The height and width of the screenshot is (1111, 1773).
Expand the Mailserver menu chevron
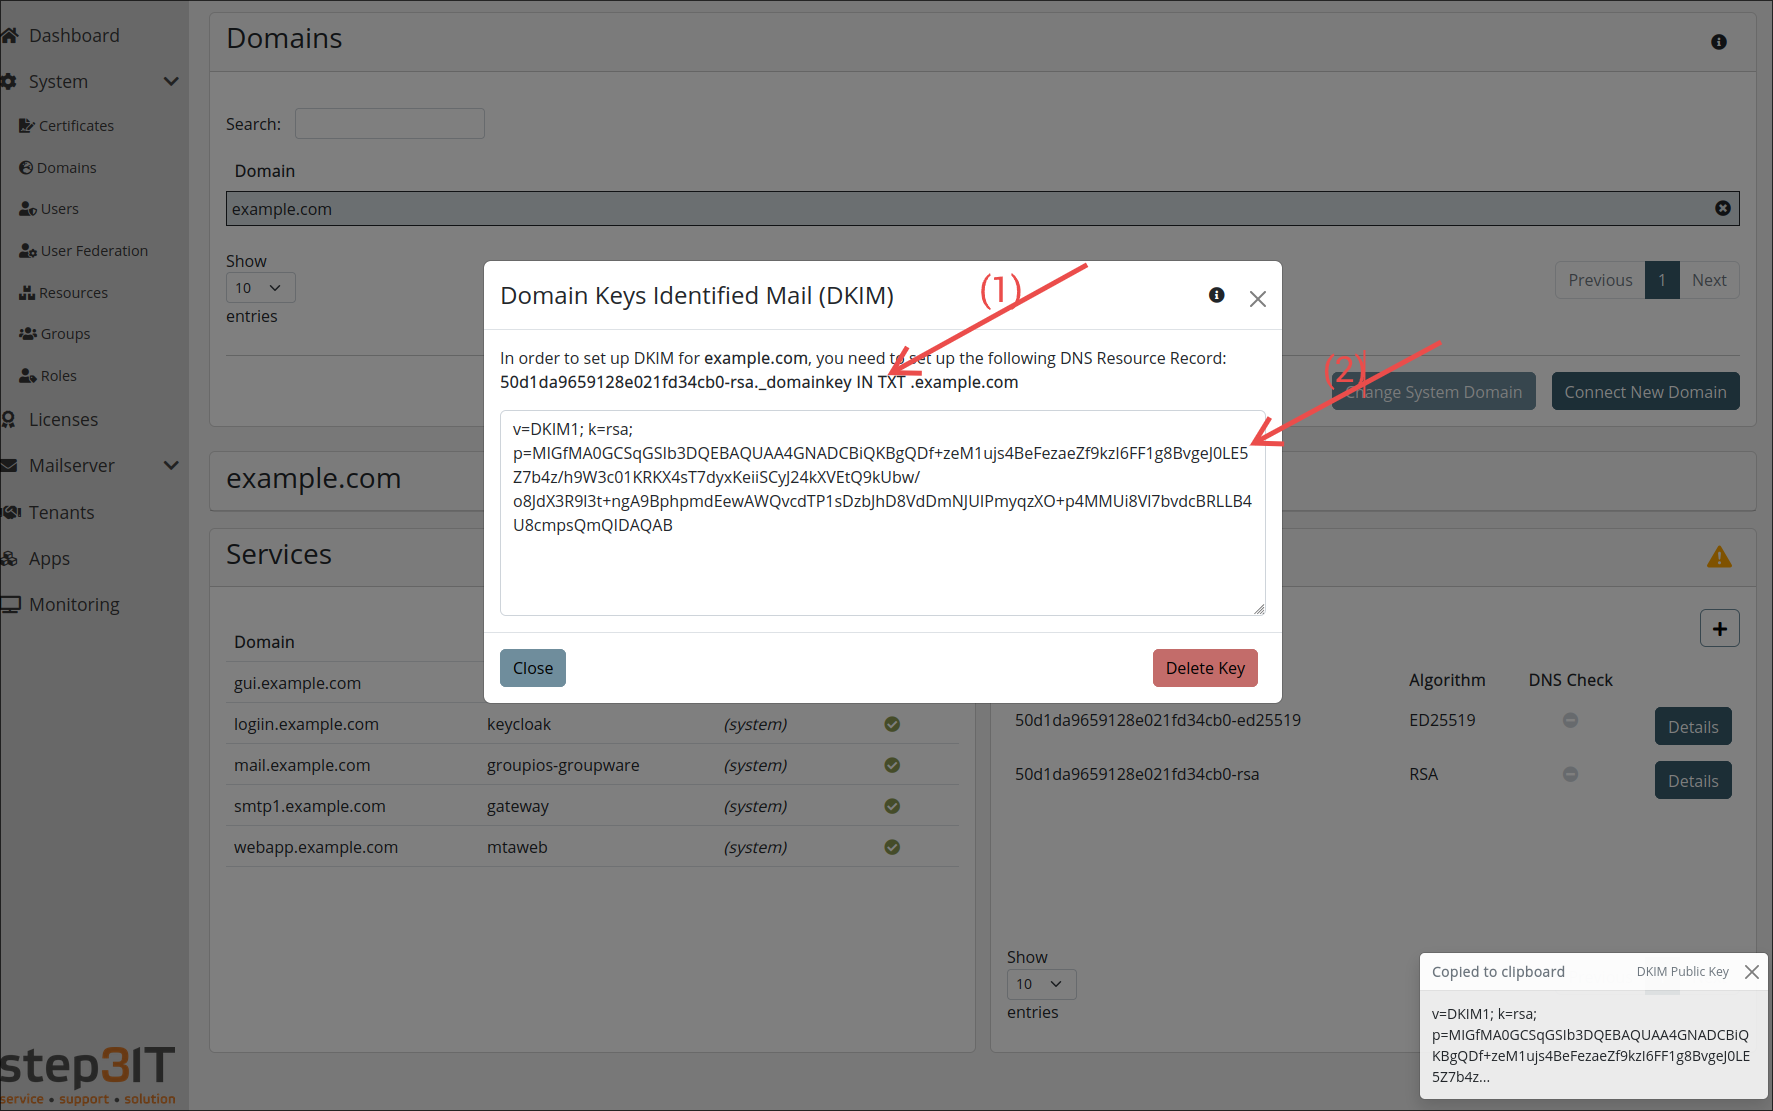[171, 466]
